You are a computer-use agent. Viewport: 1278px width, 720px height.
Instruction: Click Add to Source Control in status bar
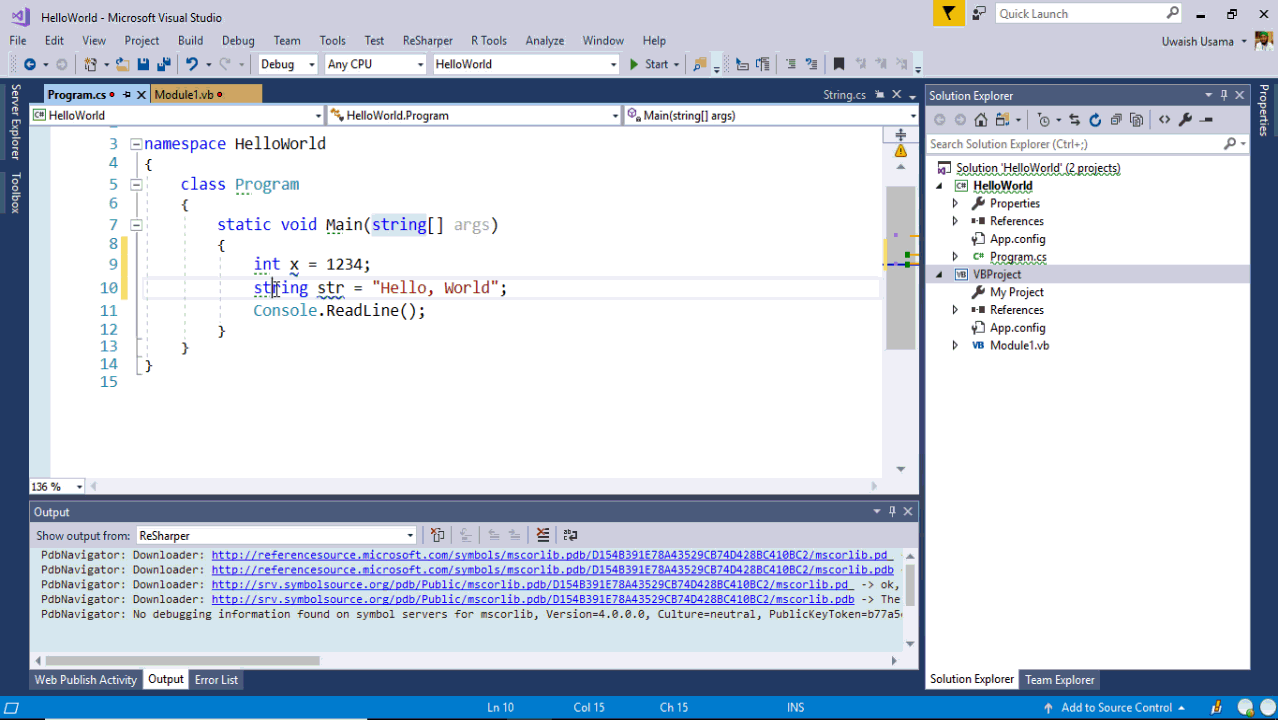(1119, 707)
